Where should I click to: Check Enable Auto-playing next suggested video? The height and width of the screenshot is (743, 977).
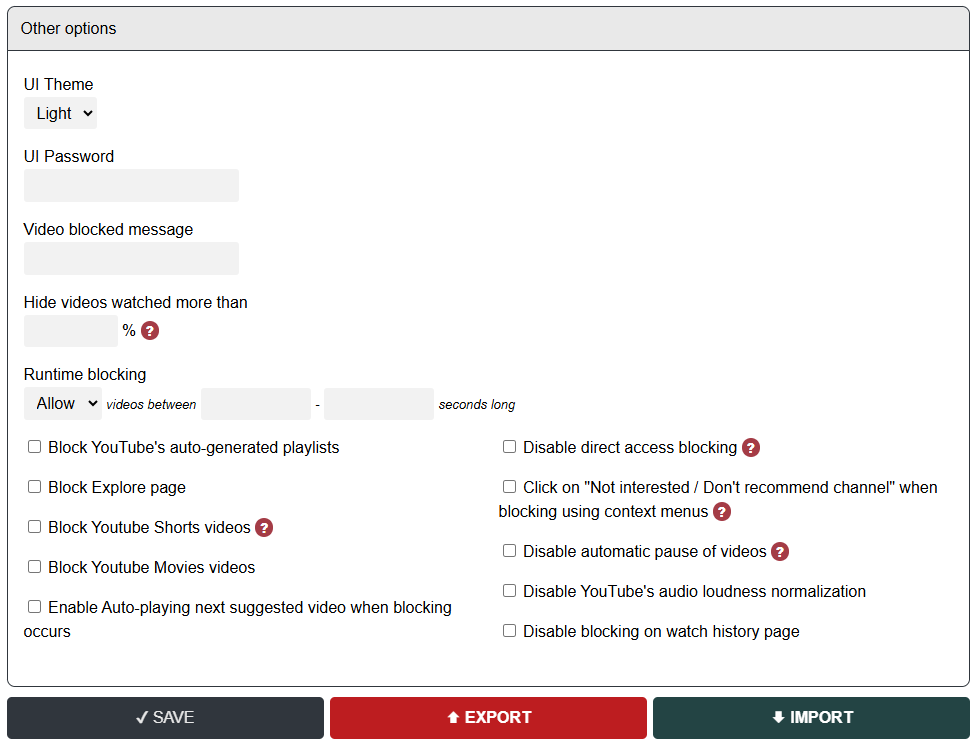pyautogui.click(x=35, y=607)
